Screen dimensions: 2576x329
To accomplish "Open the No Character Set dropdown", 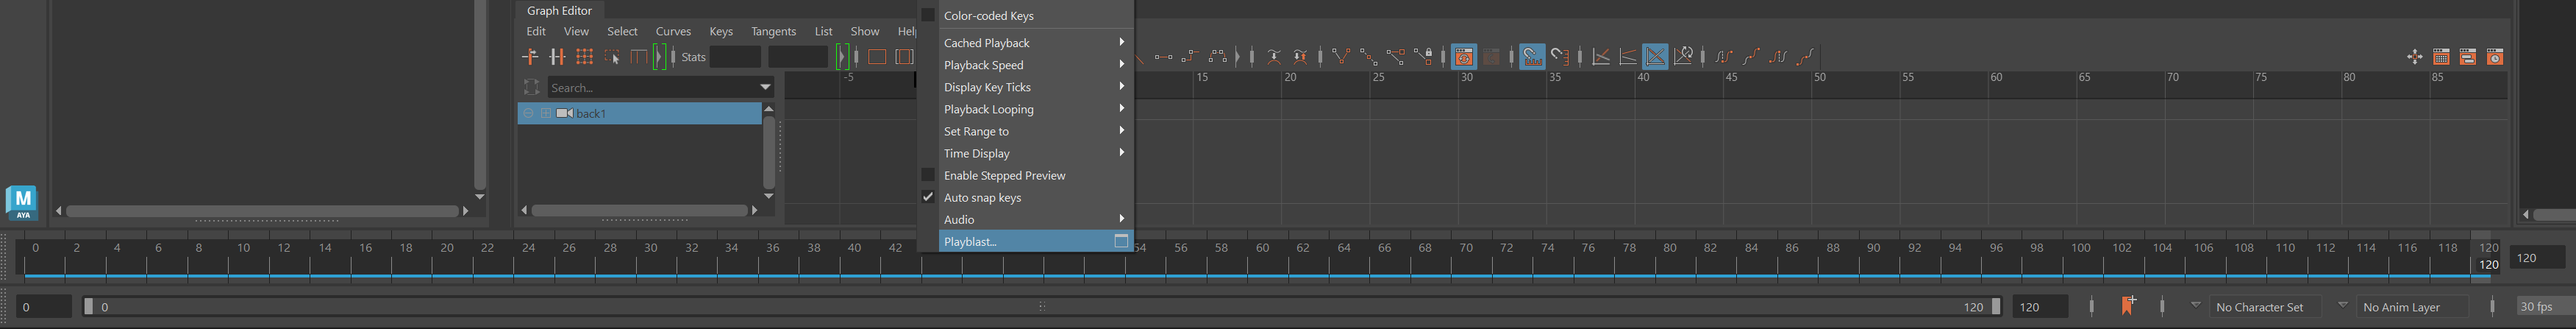I will click(x=2196, y=304).
